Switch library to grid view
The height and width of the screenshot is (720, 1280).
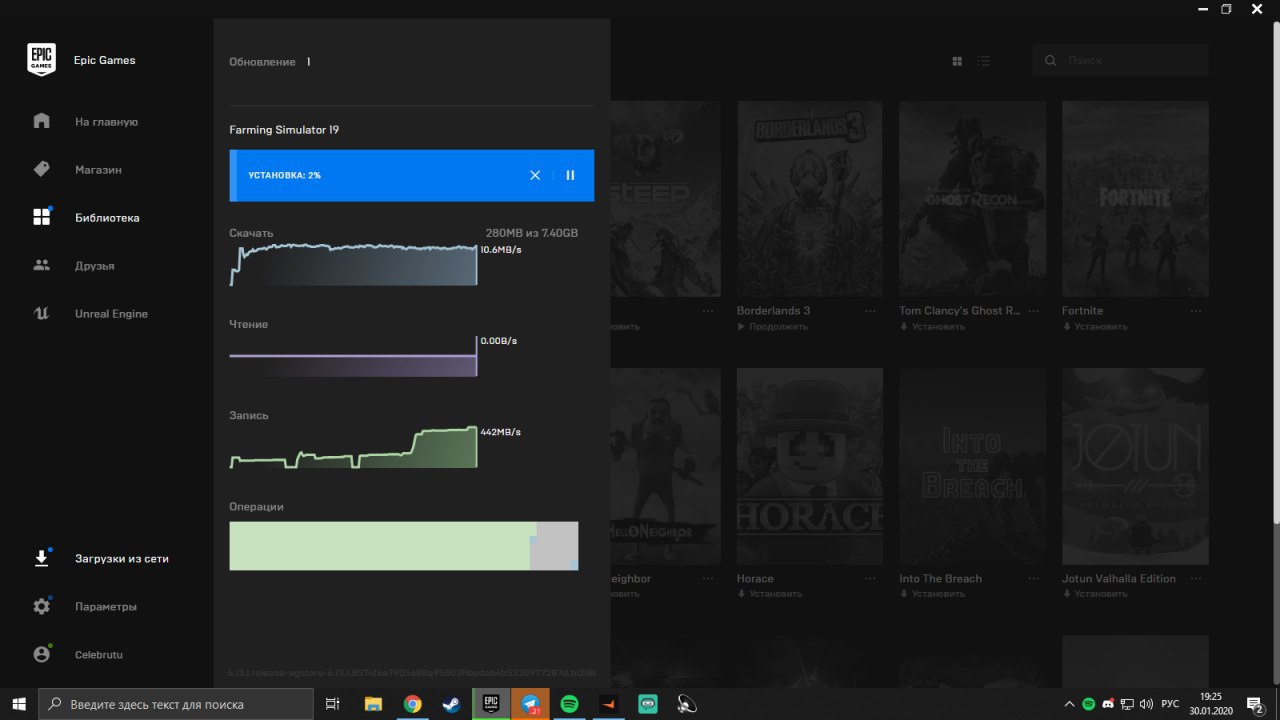tap(957, 61)
